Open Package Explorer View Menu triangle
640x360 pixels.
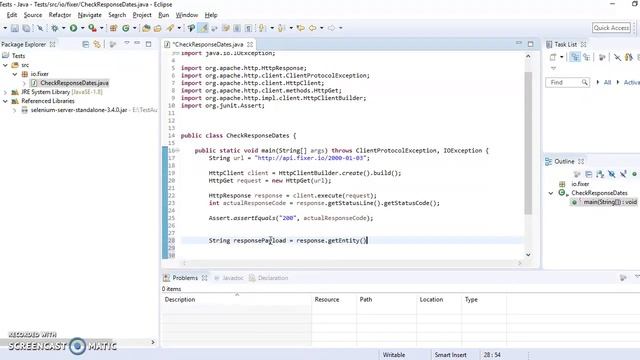[x=127, y=43]
